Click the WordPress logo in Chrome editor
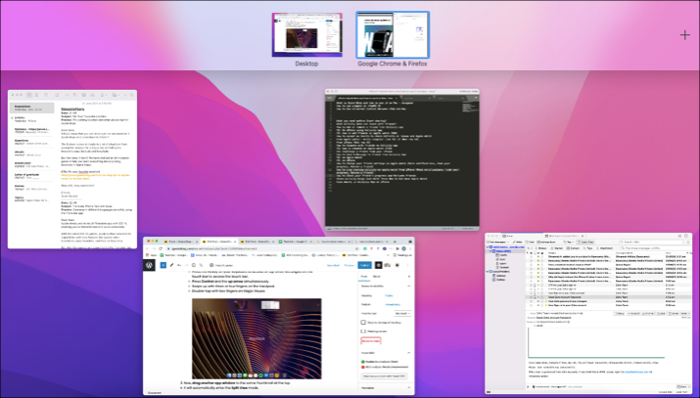 click(x=149, y=265)
